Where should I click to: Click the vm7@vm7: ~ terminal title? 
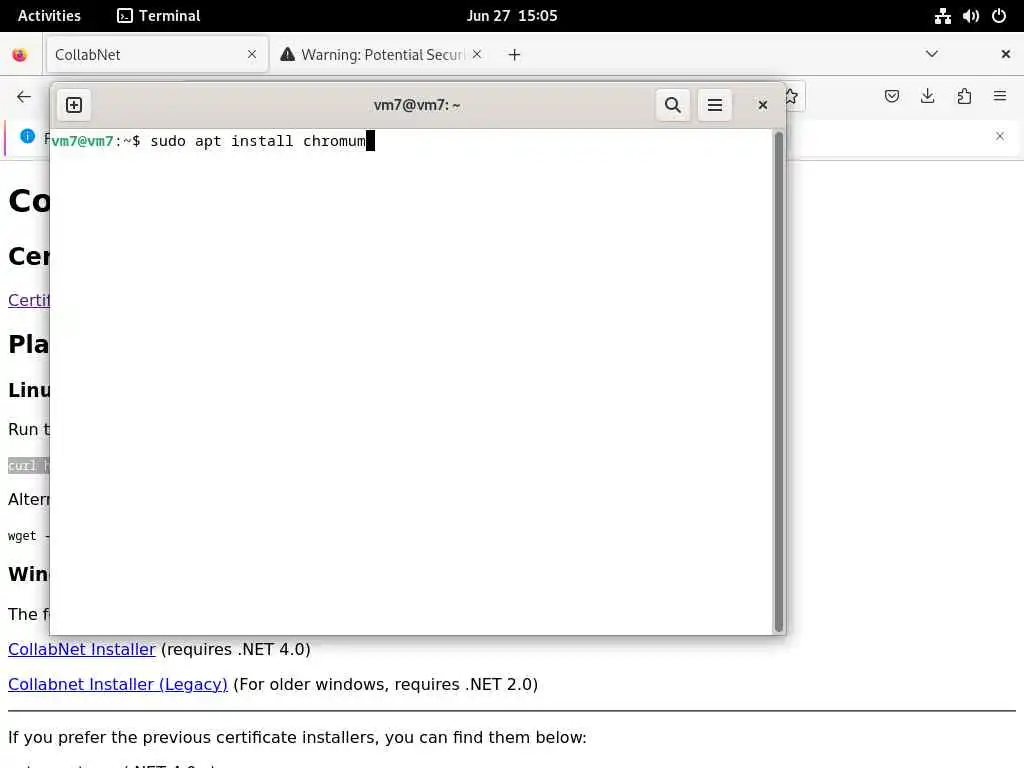[x=417, y=105]
